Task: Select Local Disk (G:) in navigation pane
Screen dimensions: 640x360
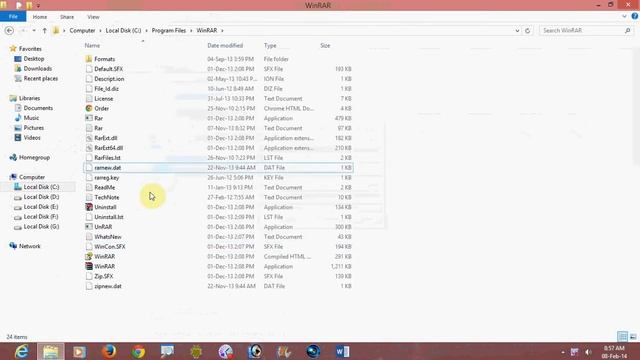Action: pos(41,227)
